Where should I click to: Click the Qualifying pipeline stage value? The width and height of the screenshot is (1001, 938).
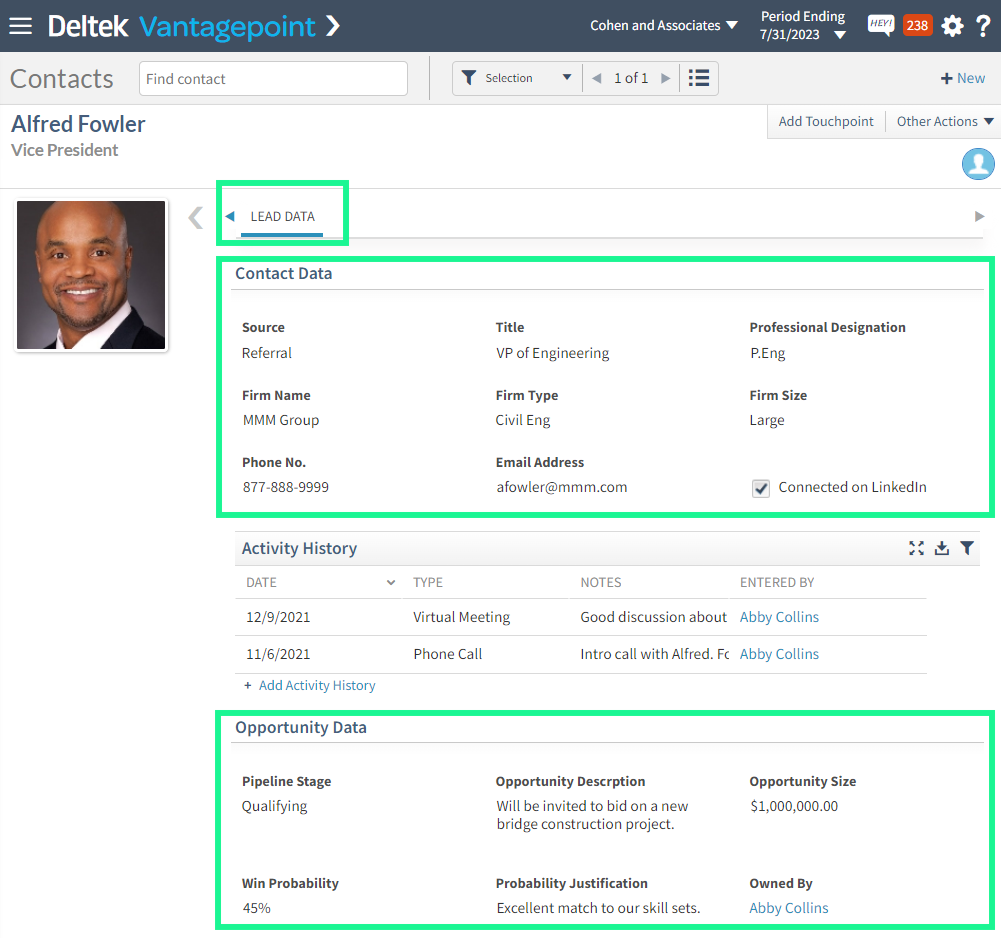274,806
